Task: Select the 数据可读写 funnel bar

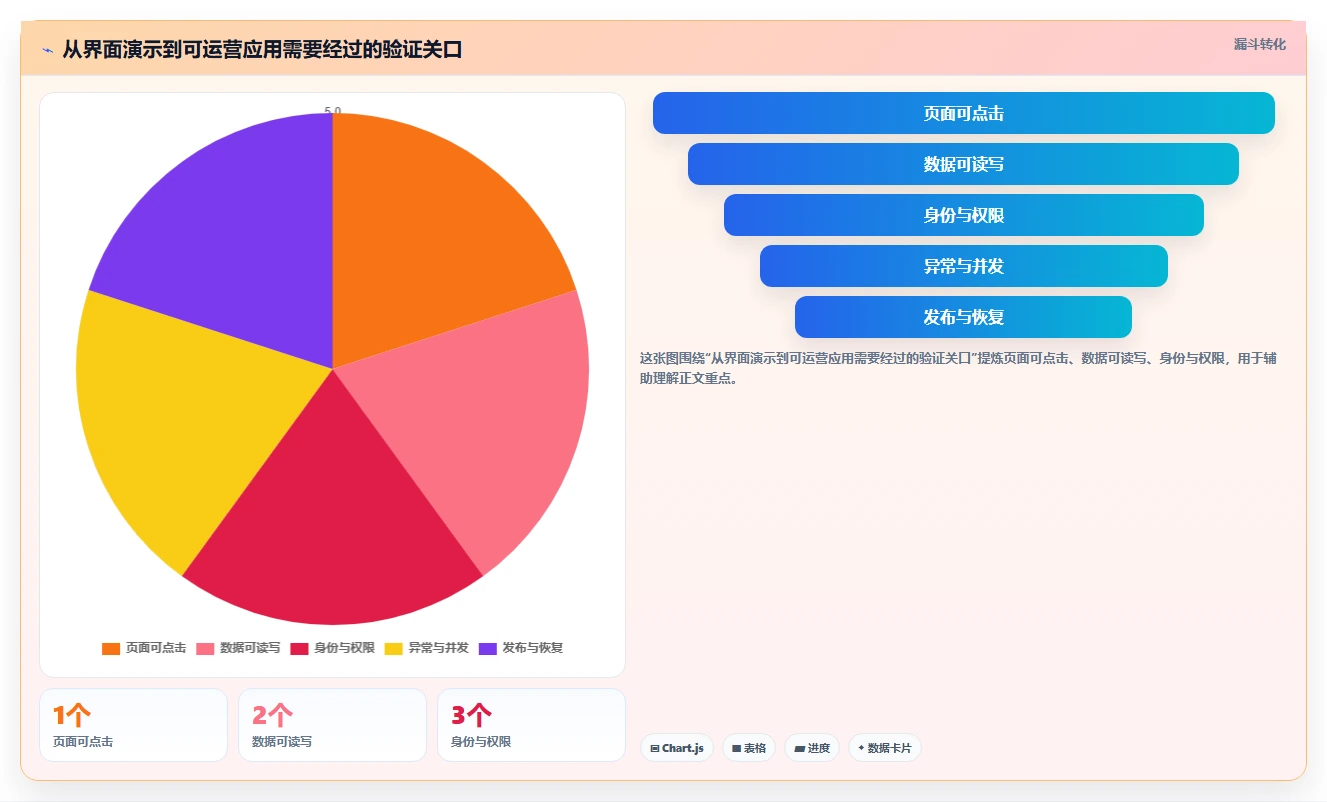Action: pos(964,164)
